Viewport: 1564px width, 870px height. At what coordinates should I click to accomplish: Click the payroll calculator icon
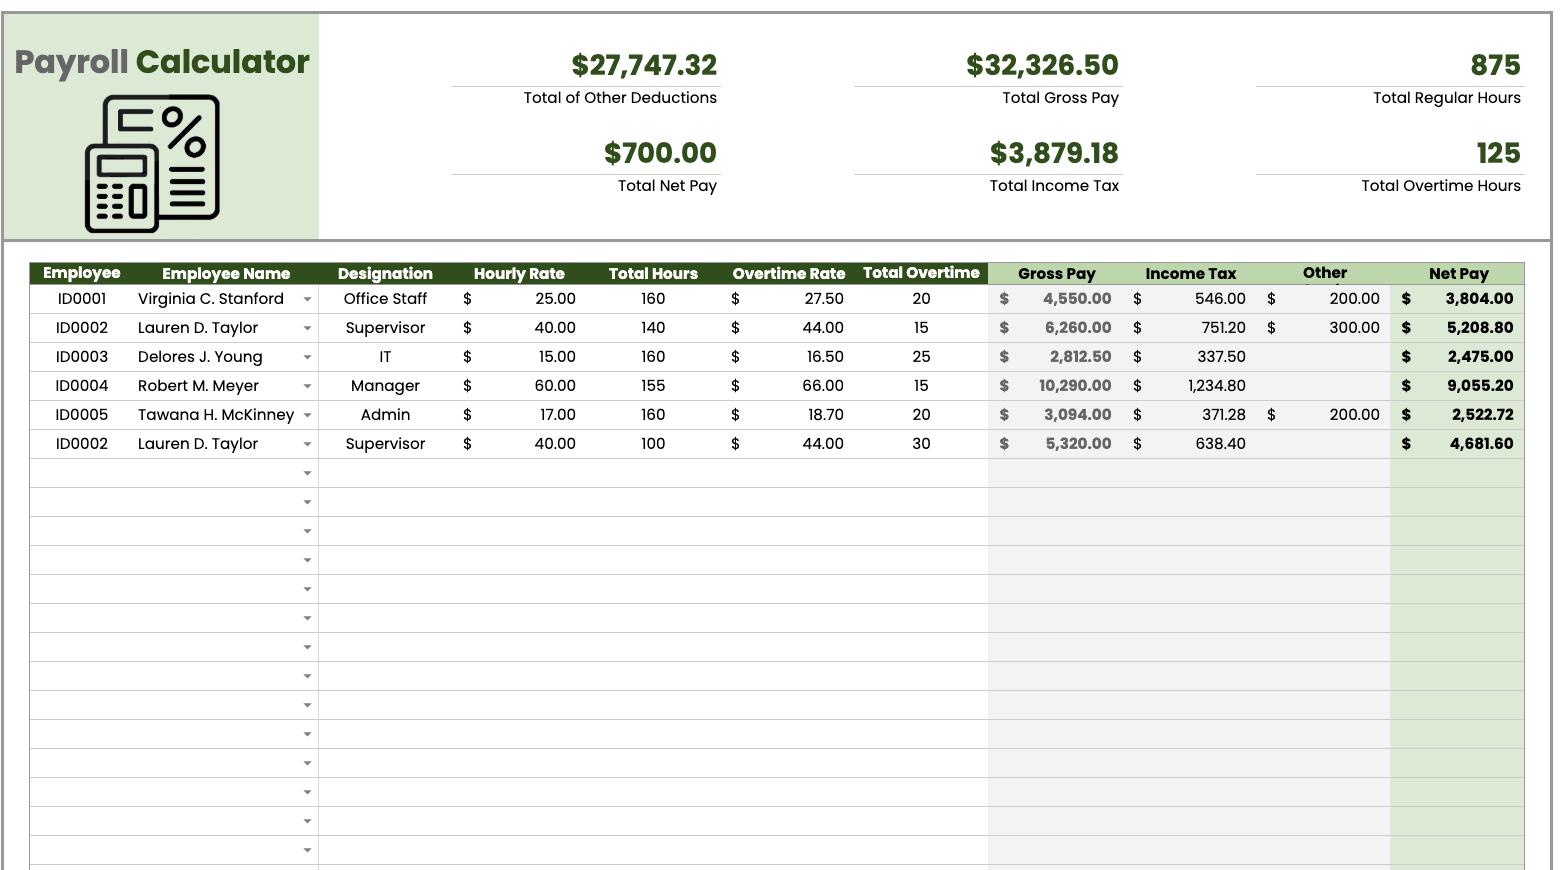152,164
